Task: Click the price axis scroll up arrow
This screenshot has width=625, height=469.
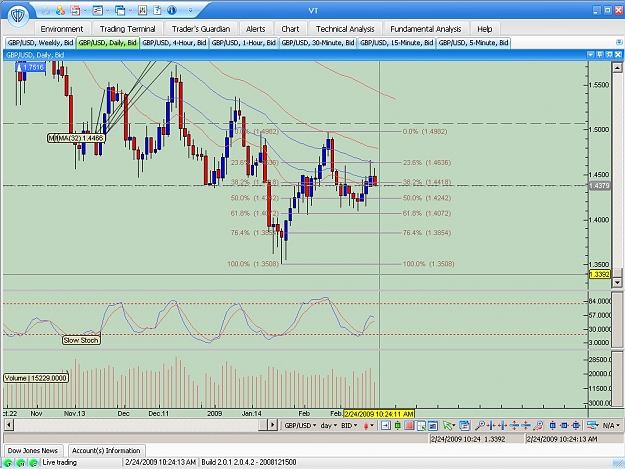Action: coord(617,68)
